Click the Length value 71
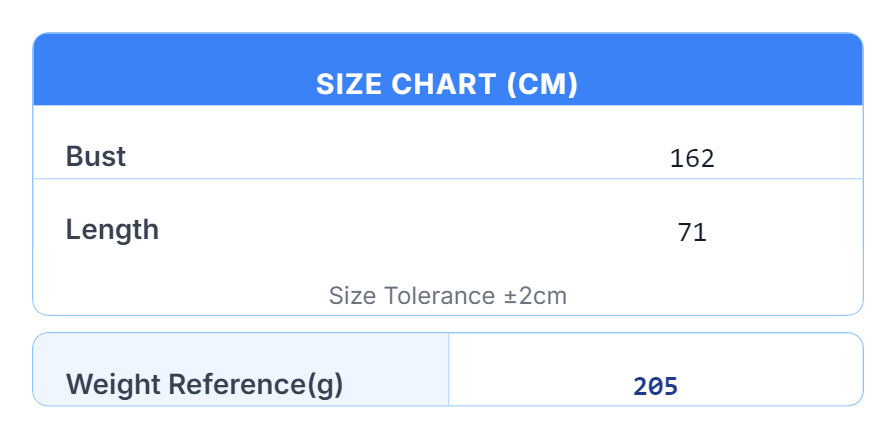This screenshot has width=896, height=440. [692, 233]
